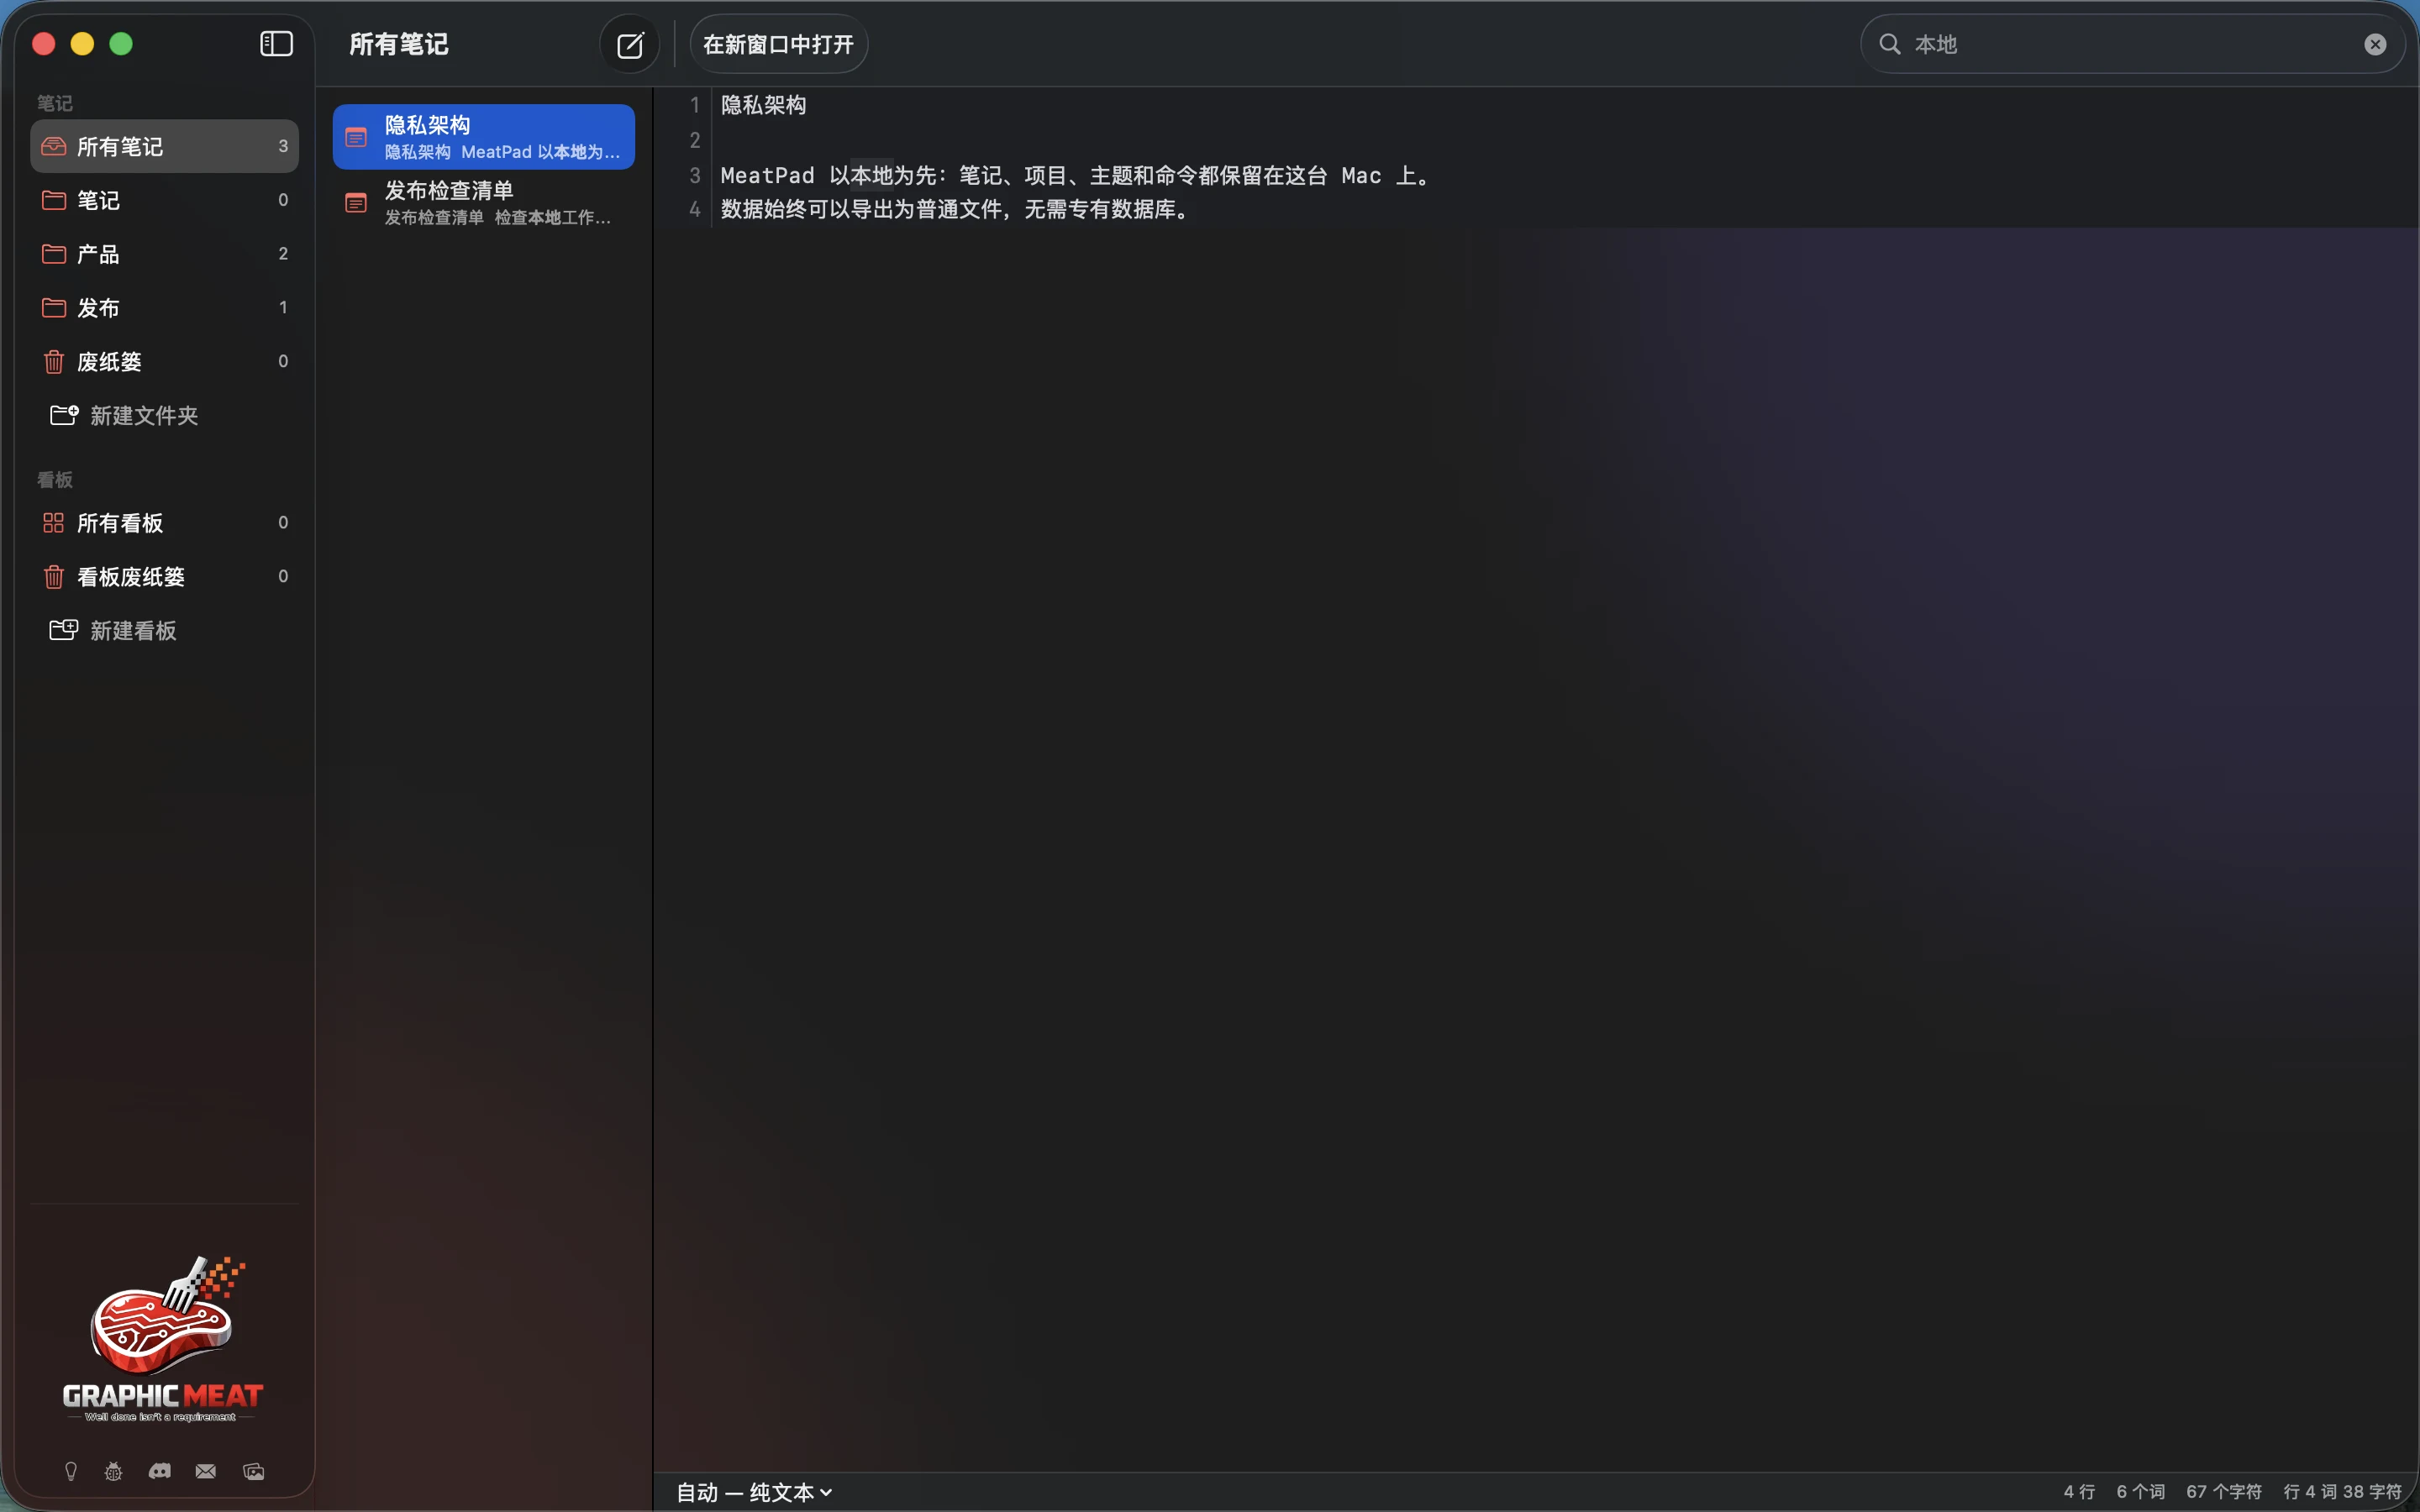Open the 废纸篓 trash in notes section
Screen dimensions: 2420x1512
pos(165,362)
